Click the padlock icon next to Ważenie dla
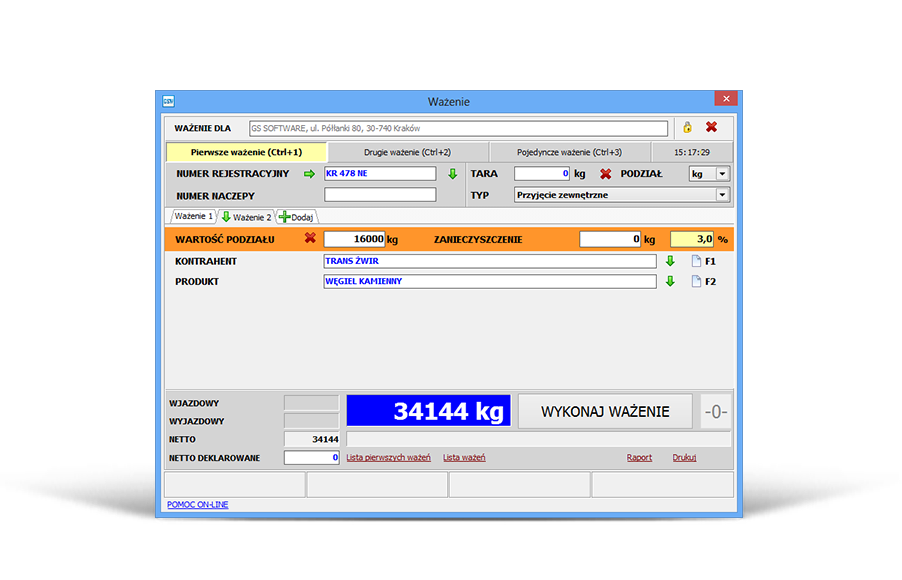This screenshot has height=580, width=902. pos(687,128)
